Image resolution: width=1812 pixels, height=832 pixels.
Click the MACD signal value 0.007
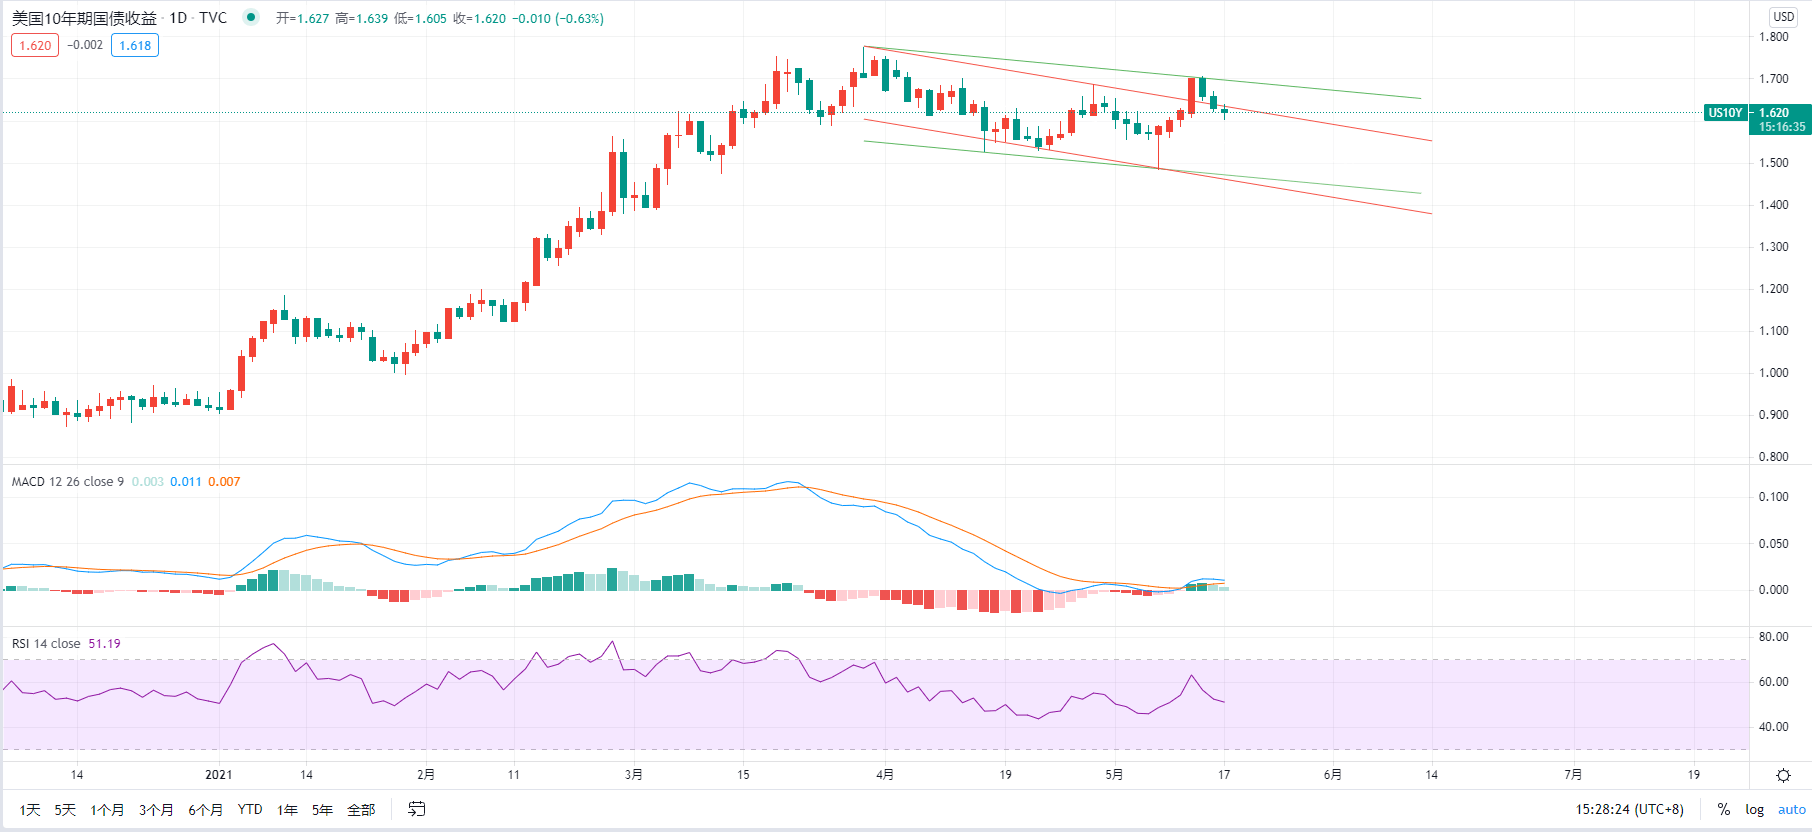pos(224,481)
